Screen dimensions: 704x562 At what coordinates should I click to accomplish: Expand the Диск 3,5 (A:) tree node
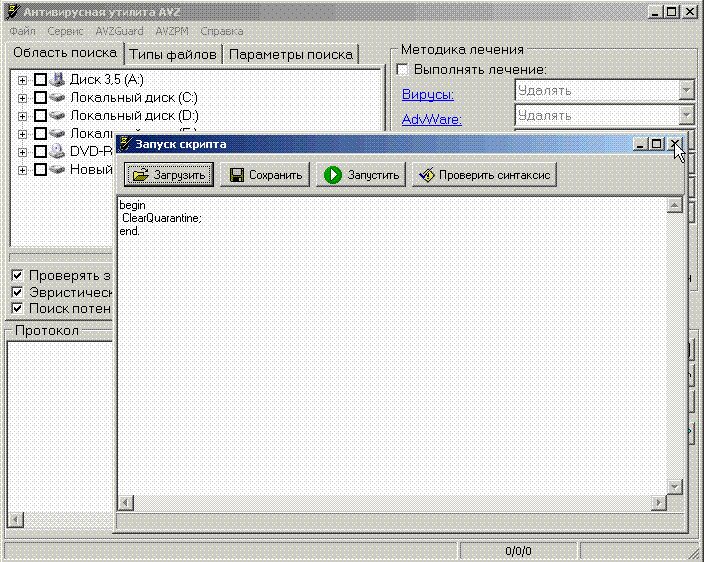23,80
